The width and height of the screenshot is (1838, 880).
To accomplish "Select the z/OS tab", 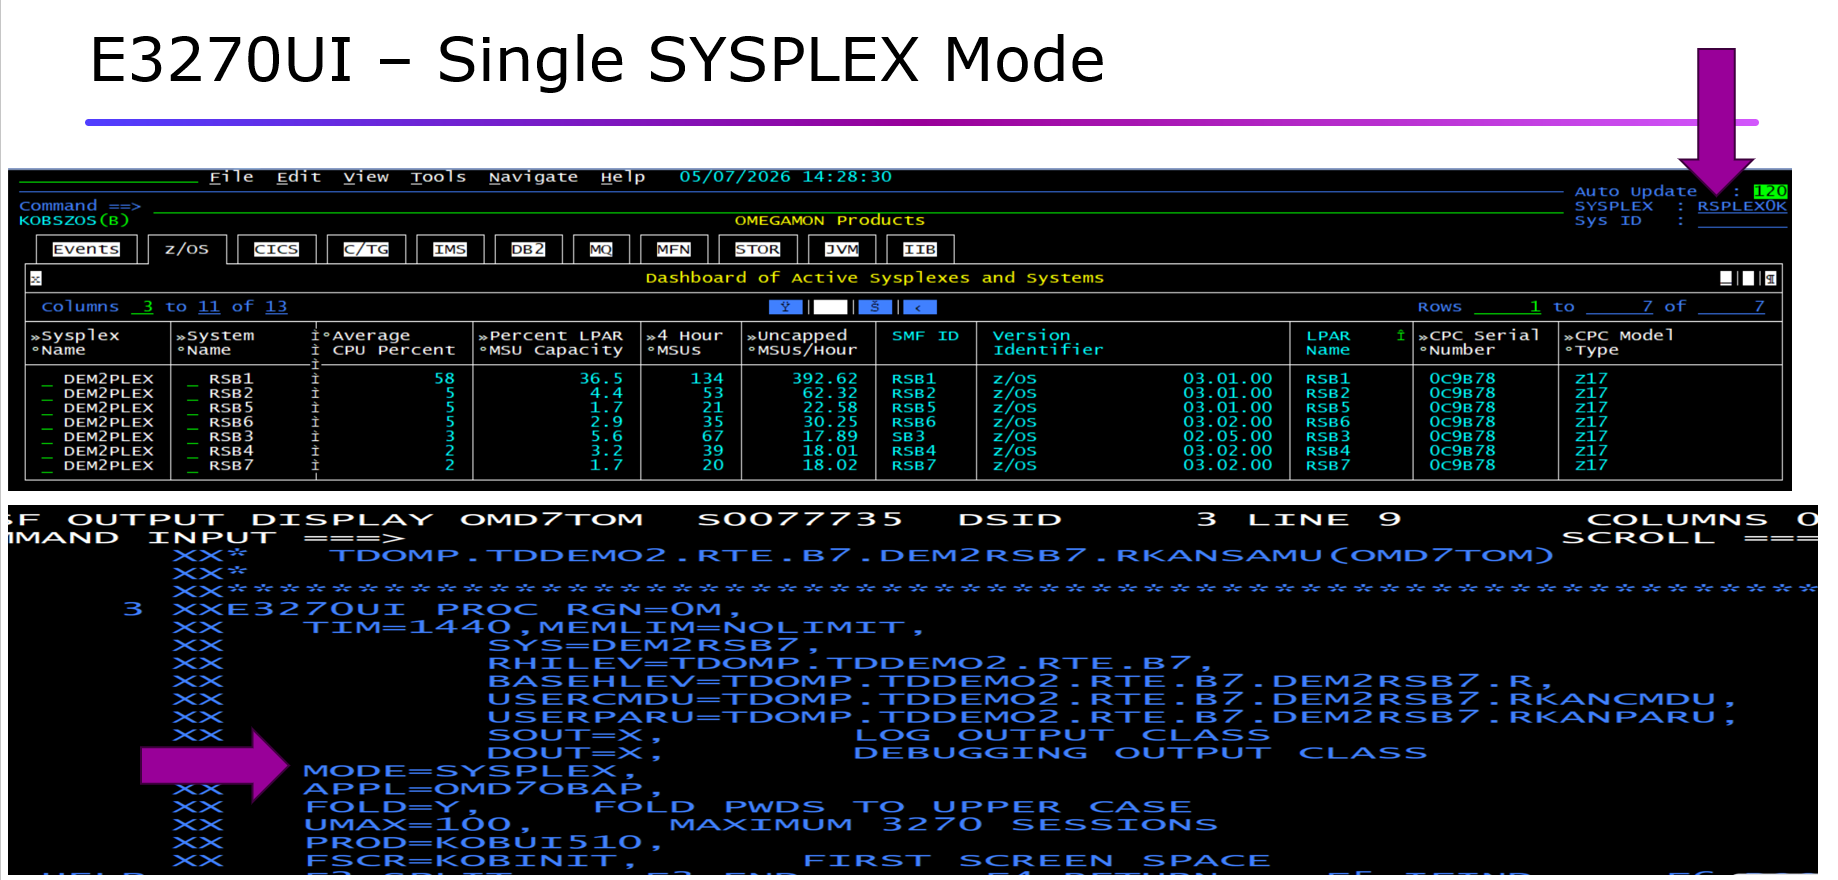I will 187,249.
